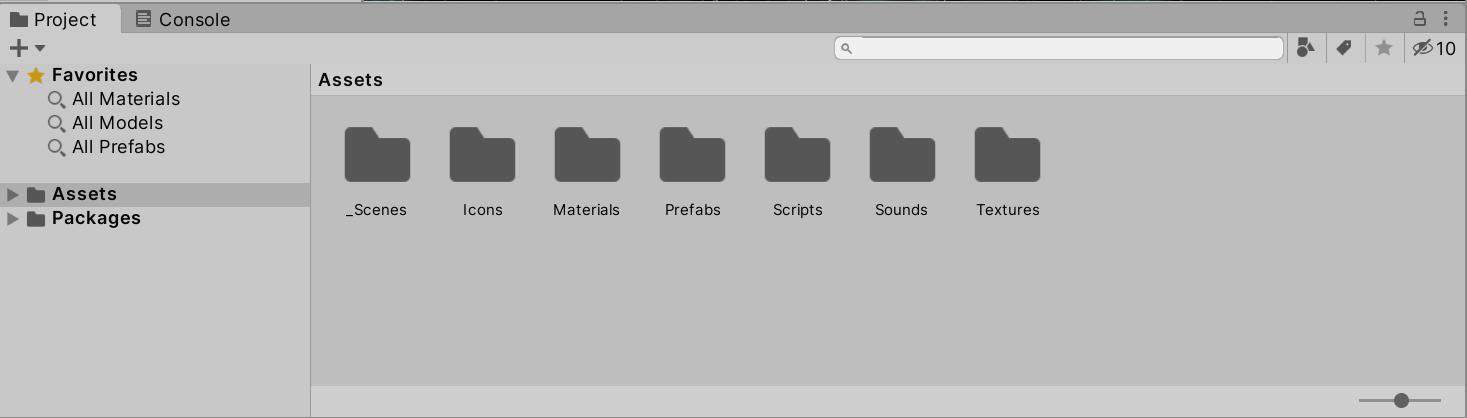This screenshot has height=418, width=1467.
Task: Select All Prefabs saved search
Action: [118, 147]
